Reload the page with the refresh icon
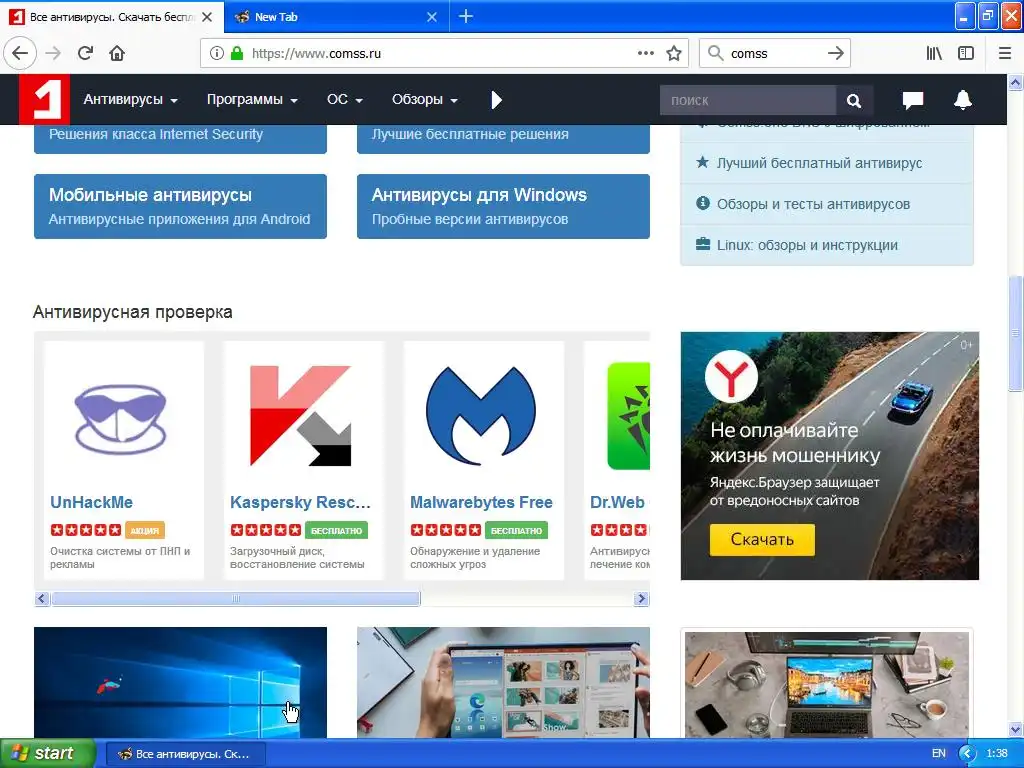The height and width of the screenshot is (768, 1024). point(85,54)
